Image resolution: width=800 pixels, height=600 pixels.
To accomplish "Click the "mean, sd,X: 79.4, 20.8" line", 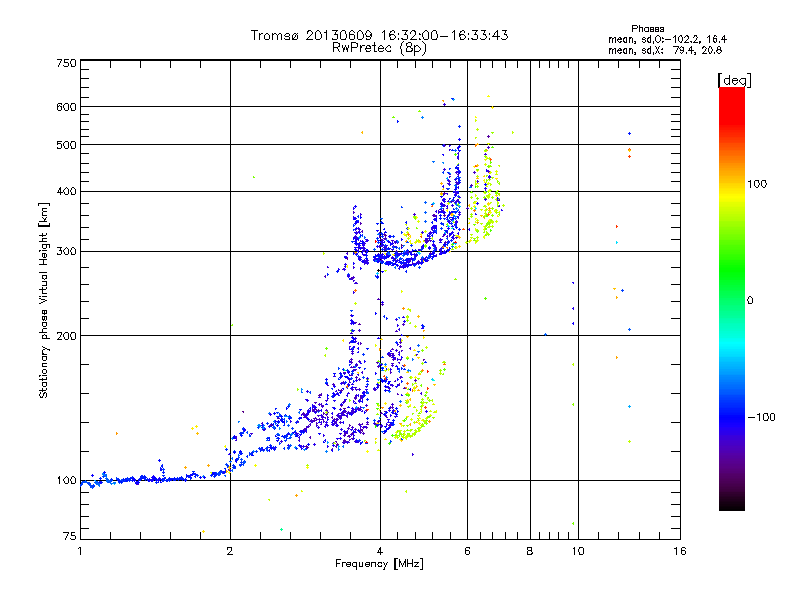I will (665, 50).
